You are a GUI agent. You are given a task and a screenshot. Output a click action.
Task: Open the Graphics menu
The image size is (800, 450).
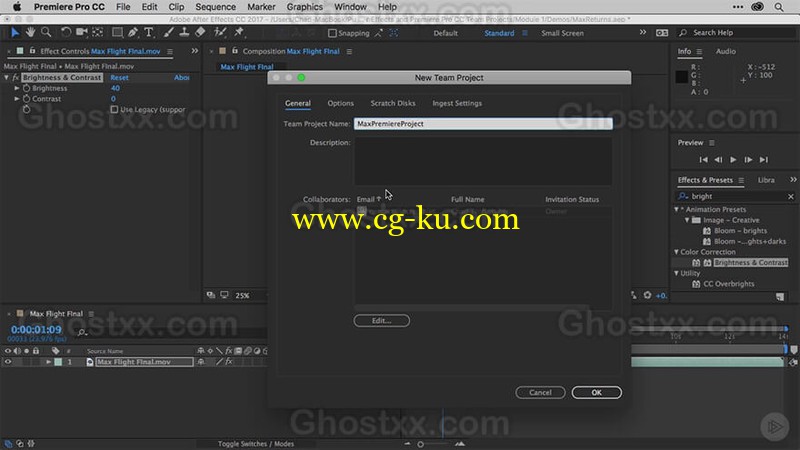(x=305, y=7)
